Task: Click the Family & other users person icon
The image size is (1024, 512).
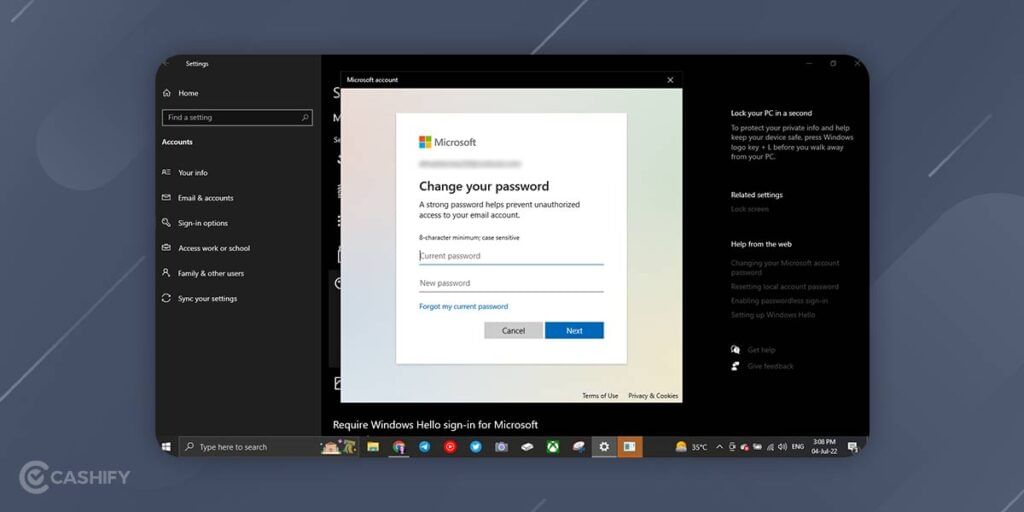Action: point(166,273)
